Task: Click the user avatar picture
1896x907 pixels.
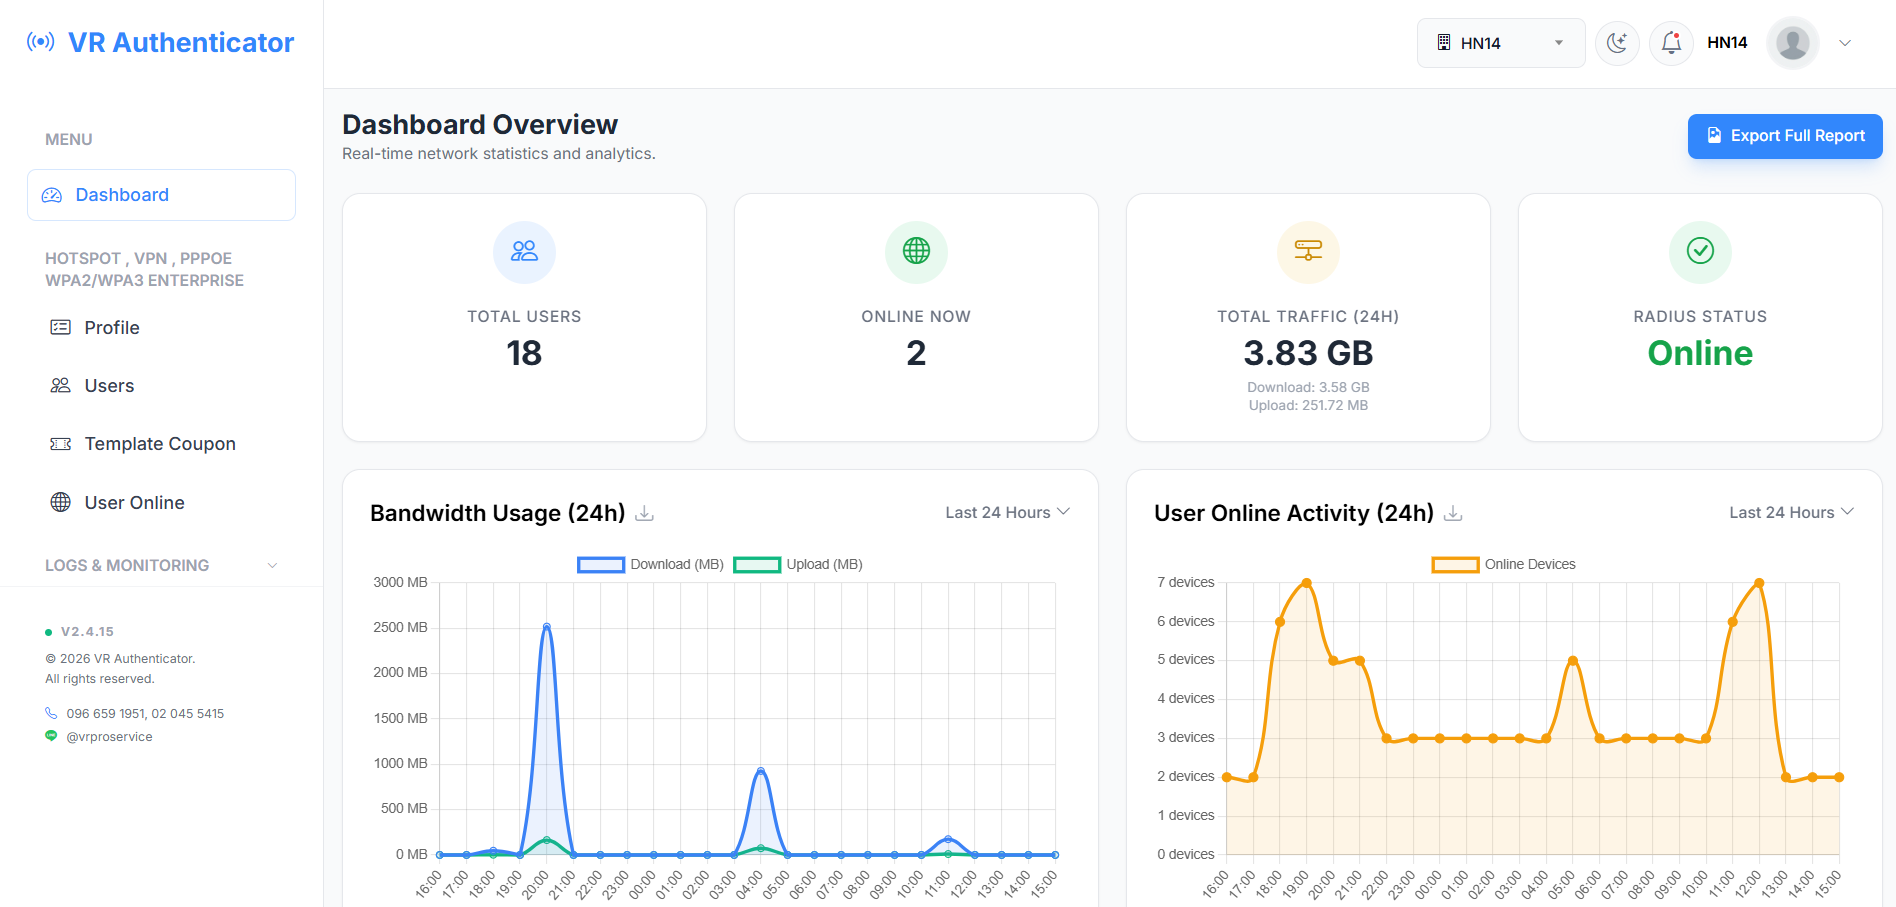Action: pos(1792,43)
